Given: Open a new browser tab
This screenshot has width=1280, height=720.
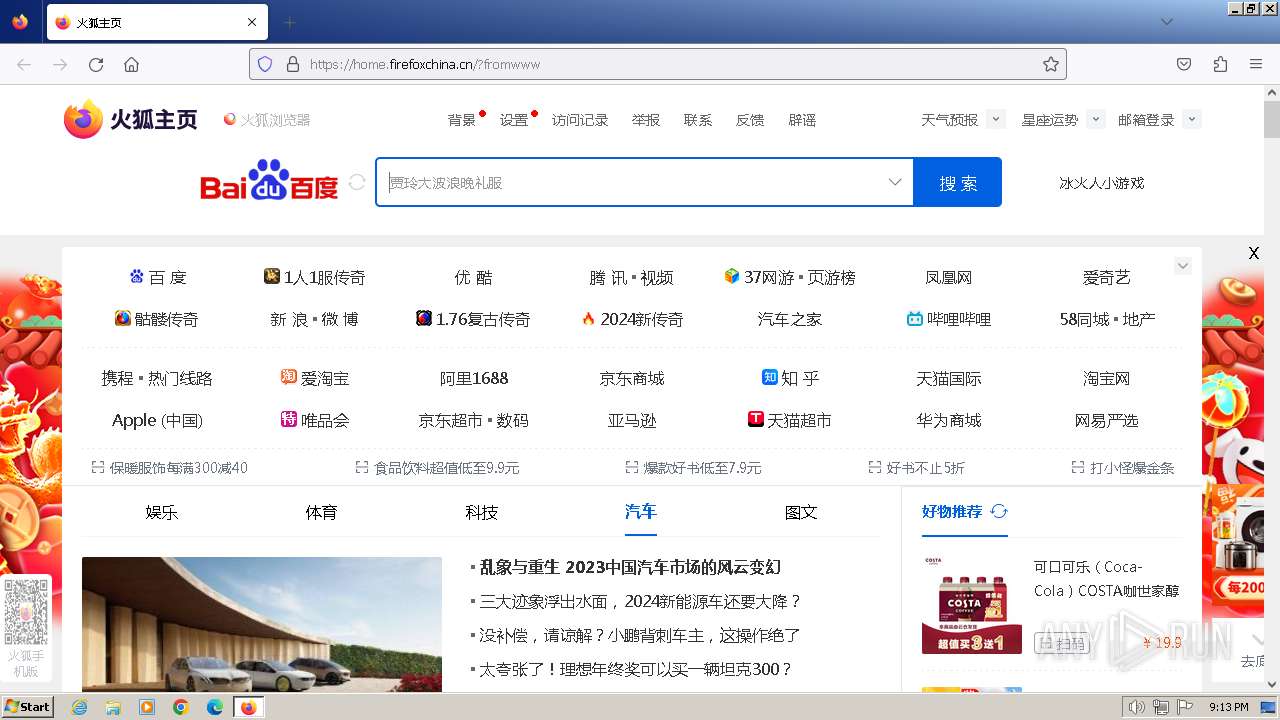Looking at the screenshot, I should [290, 22].
